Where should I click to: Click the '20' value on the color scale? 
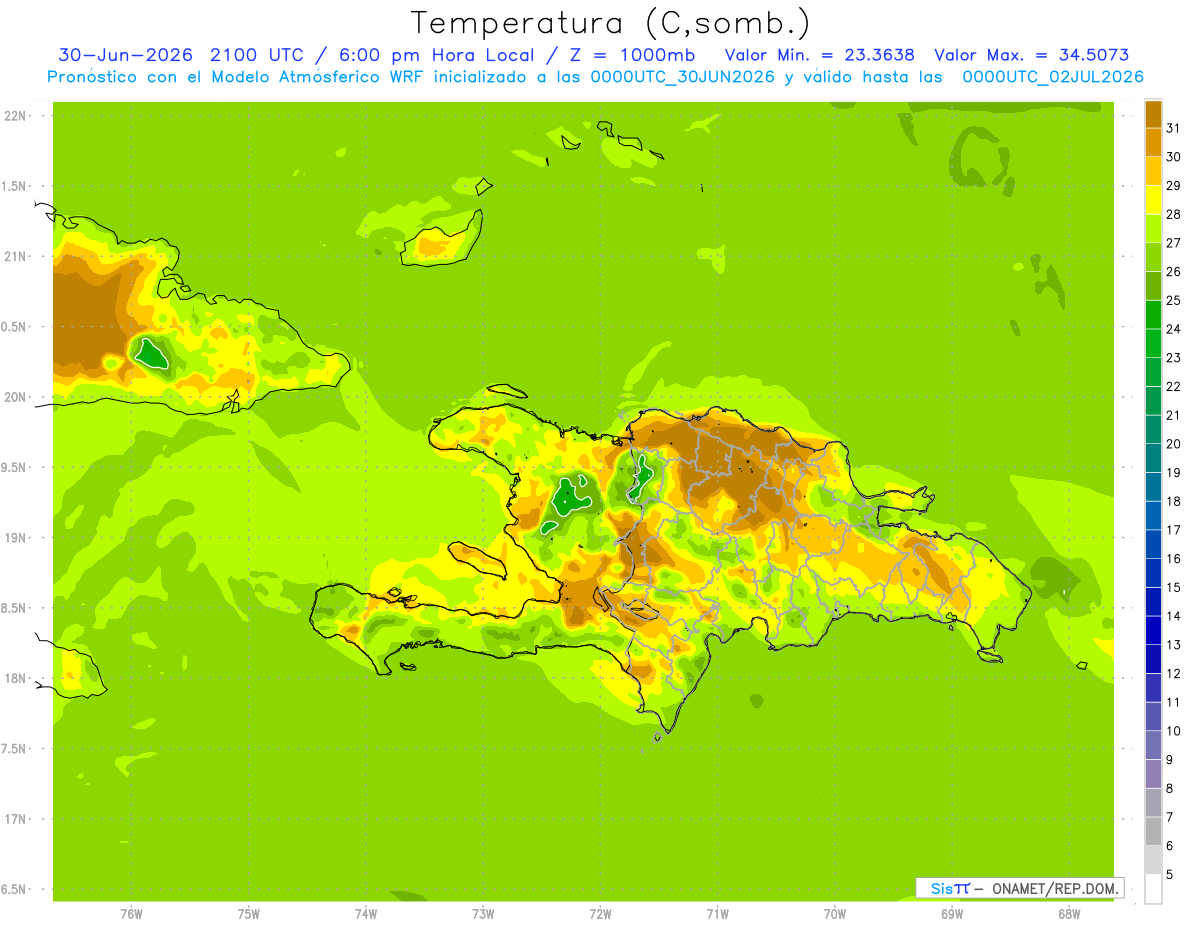[1173, 444]
